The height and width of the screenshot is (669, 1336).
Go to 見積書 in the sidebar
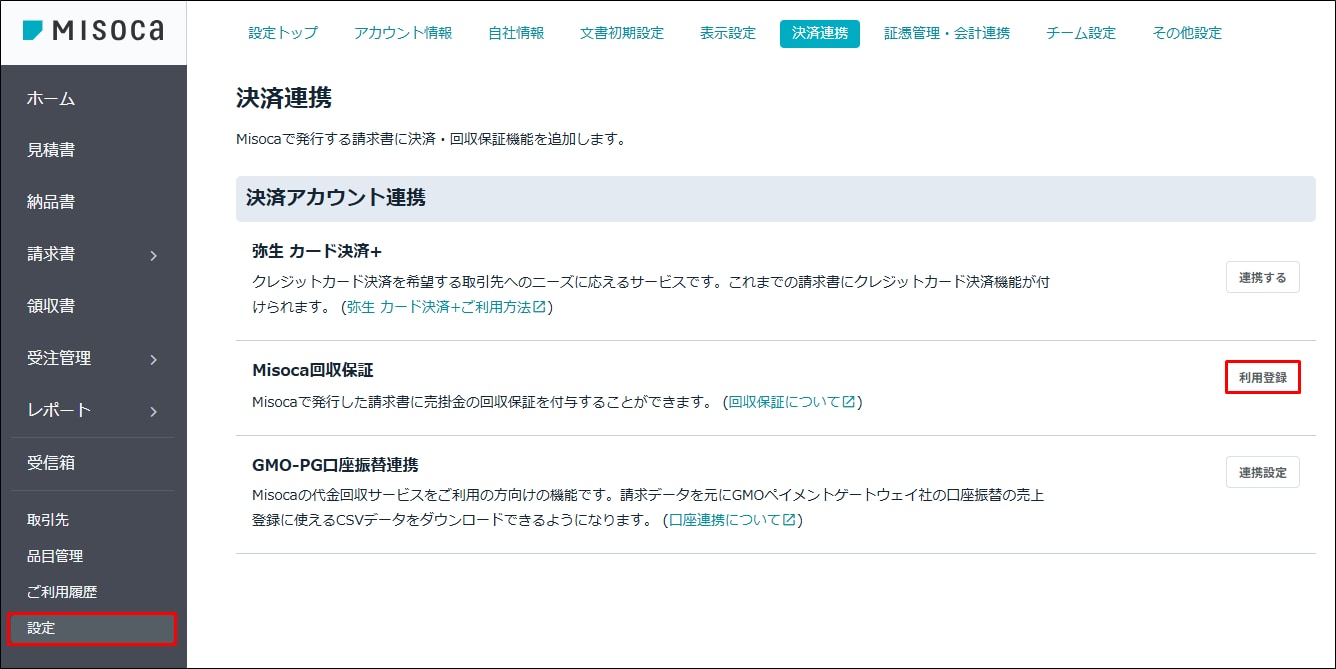tap(51, 150)
